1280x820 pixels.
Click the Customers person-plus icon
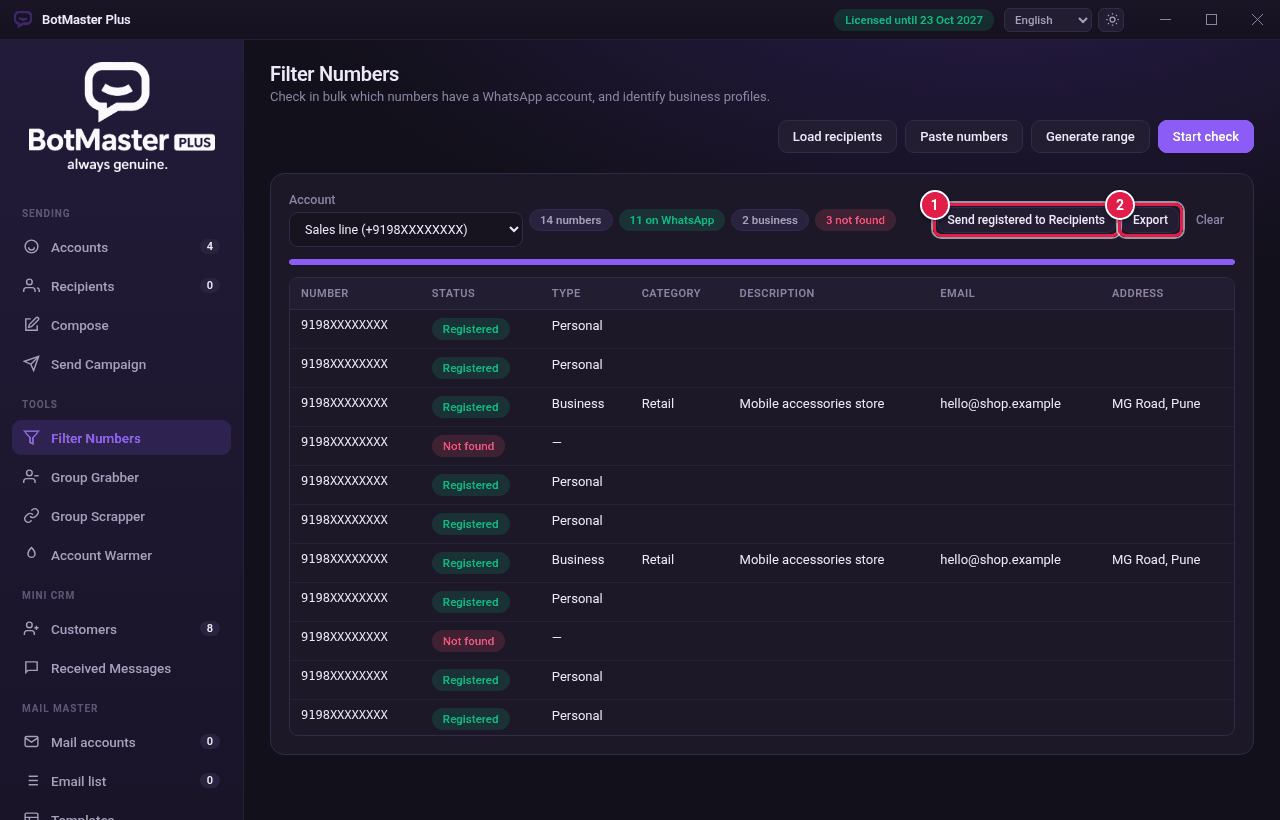click(x=31, y=629)
